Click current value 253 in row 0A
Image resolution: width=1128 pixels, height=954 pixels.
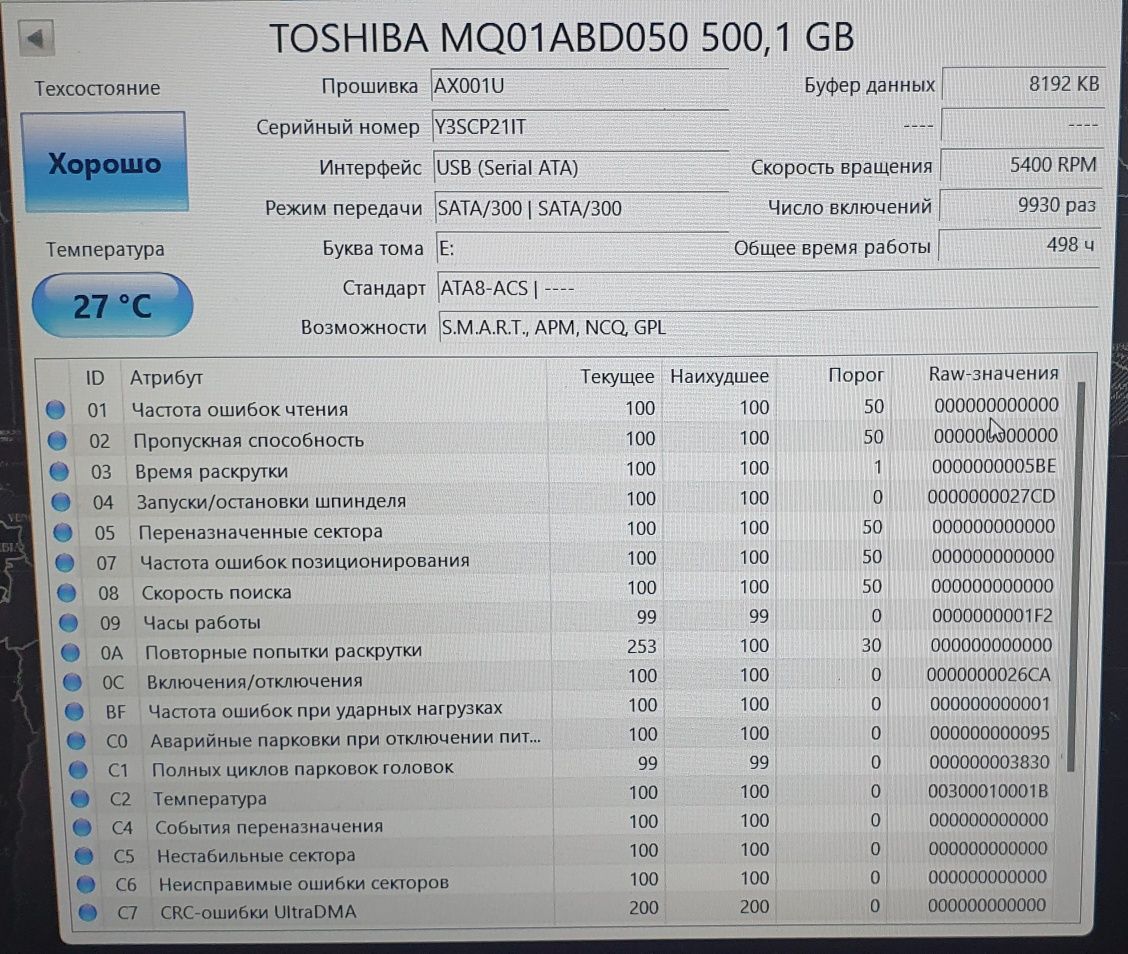[x=641, y=647]
